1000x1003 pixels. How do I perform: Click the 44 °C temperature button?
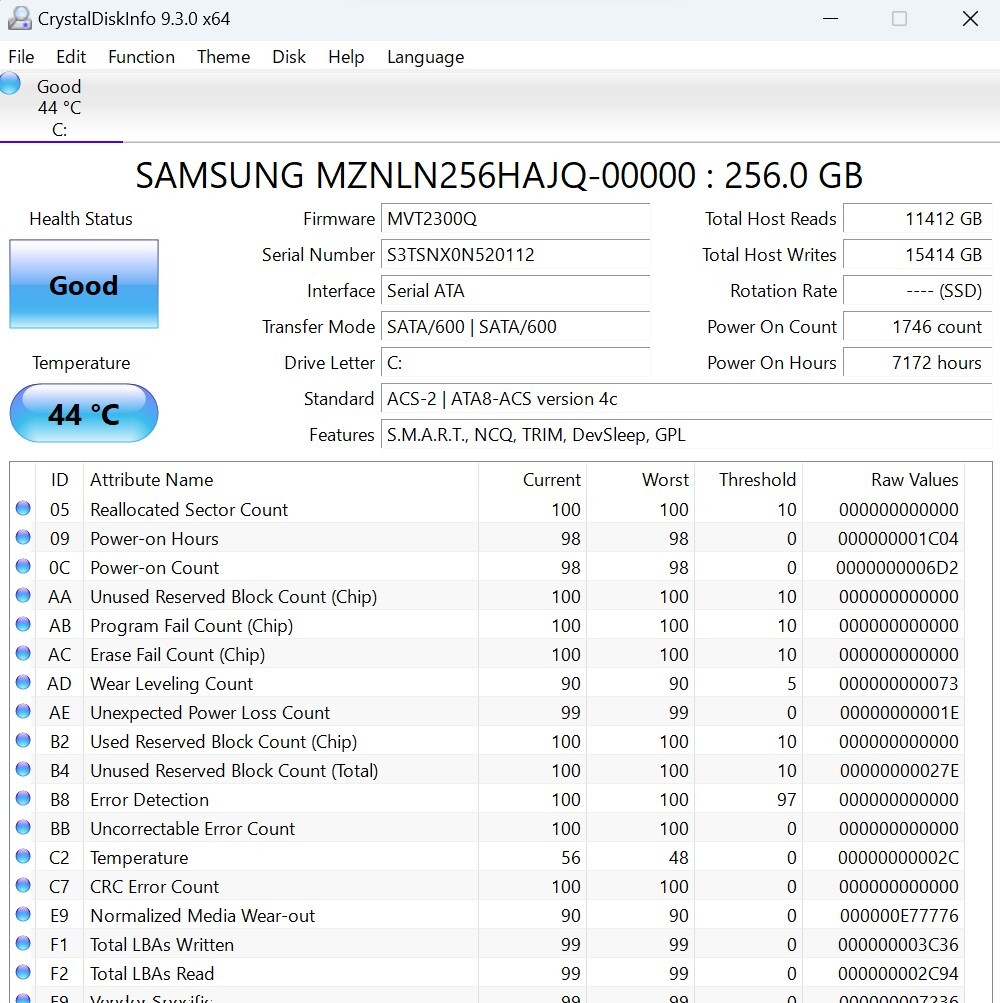(84, 413)
